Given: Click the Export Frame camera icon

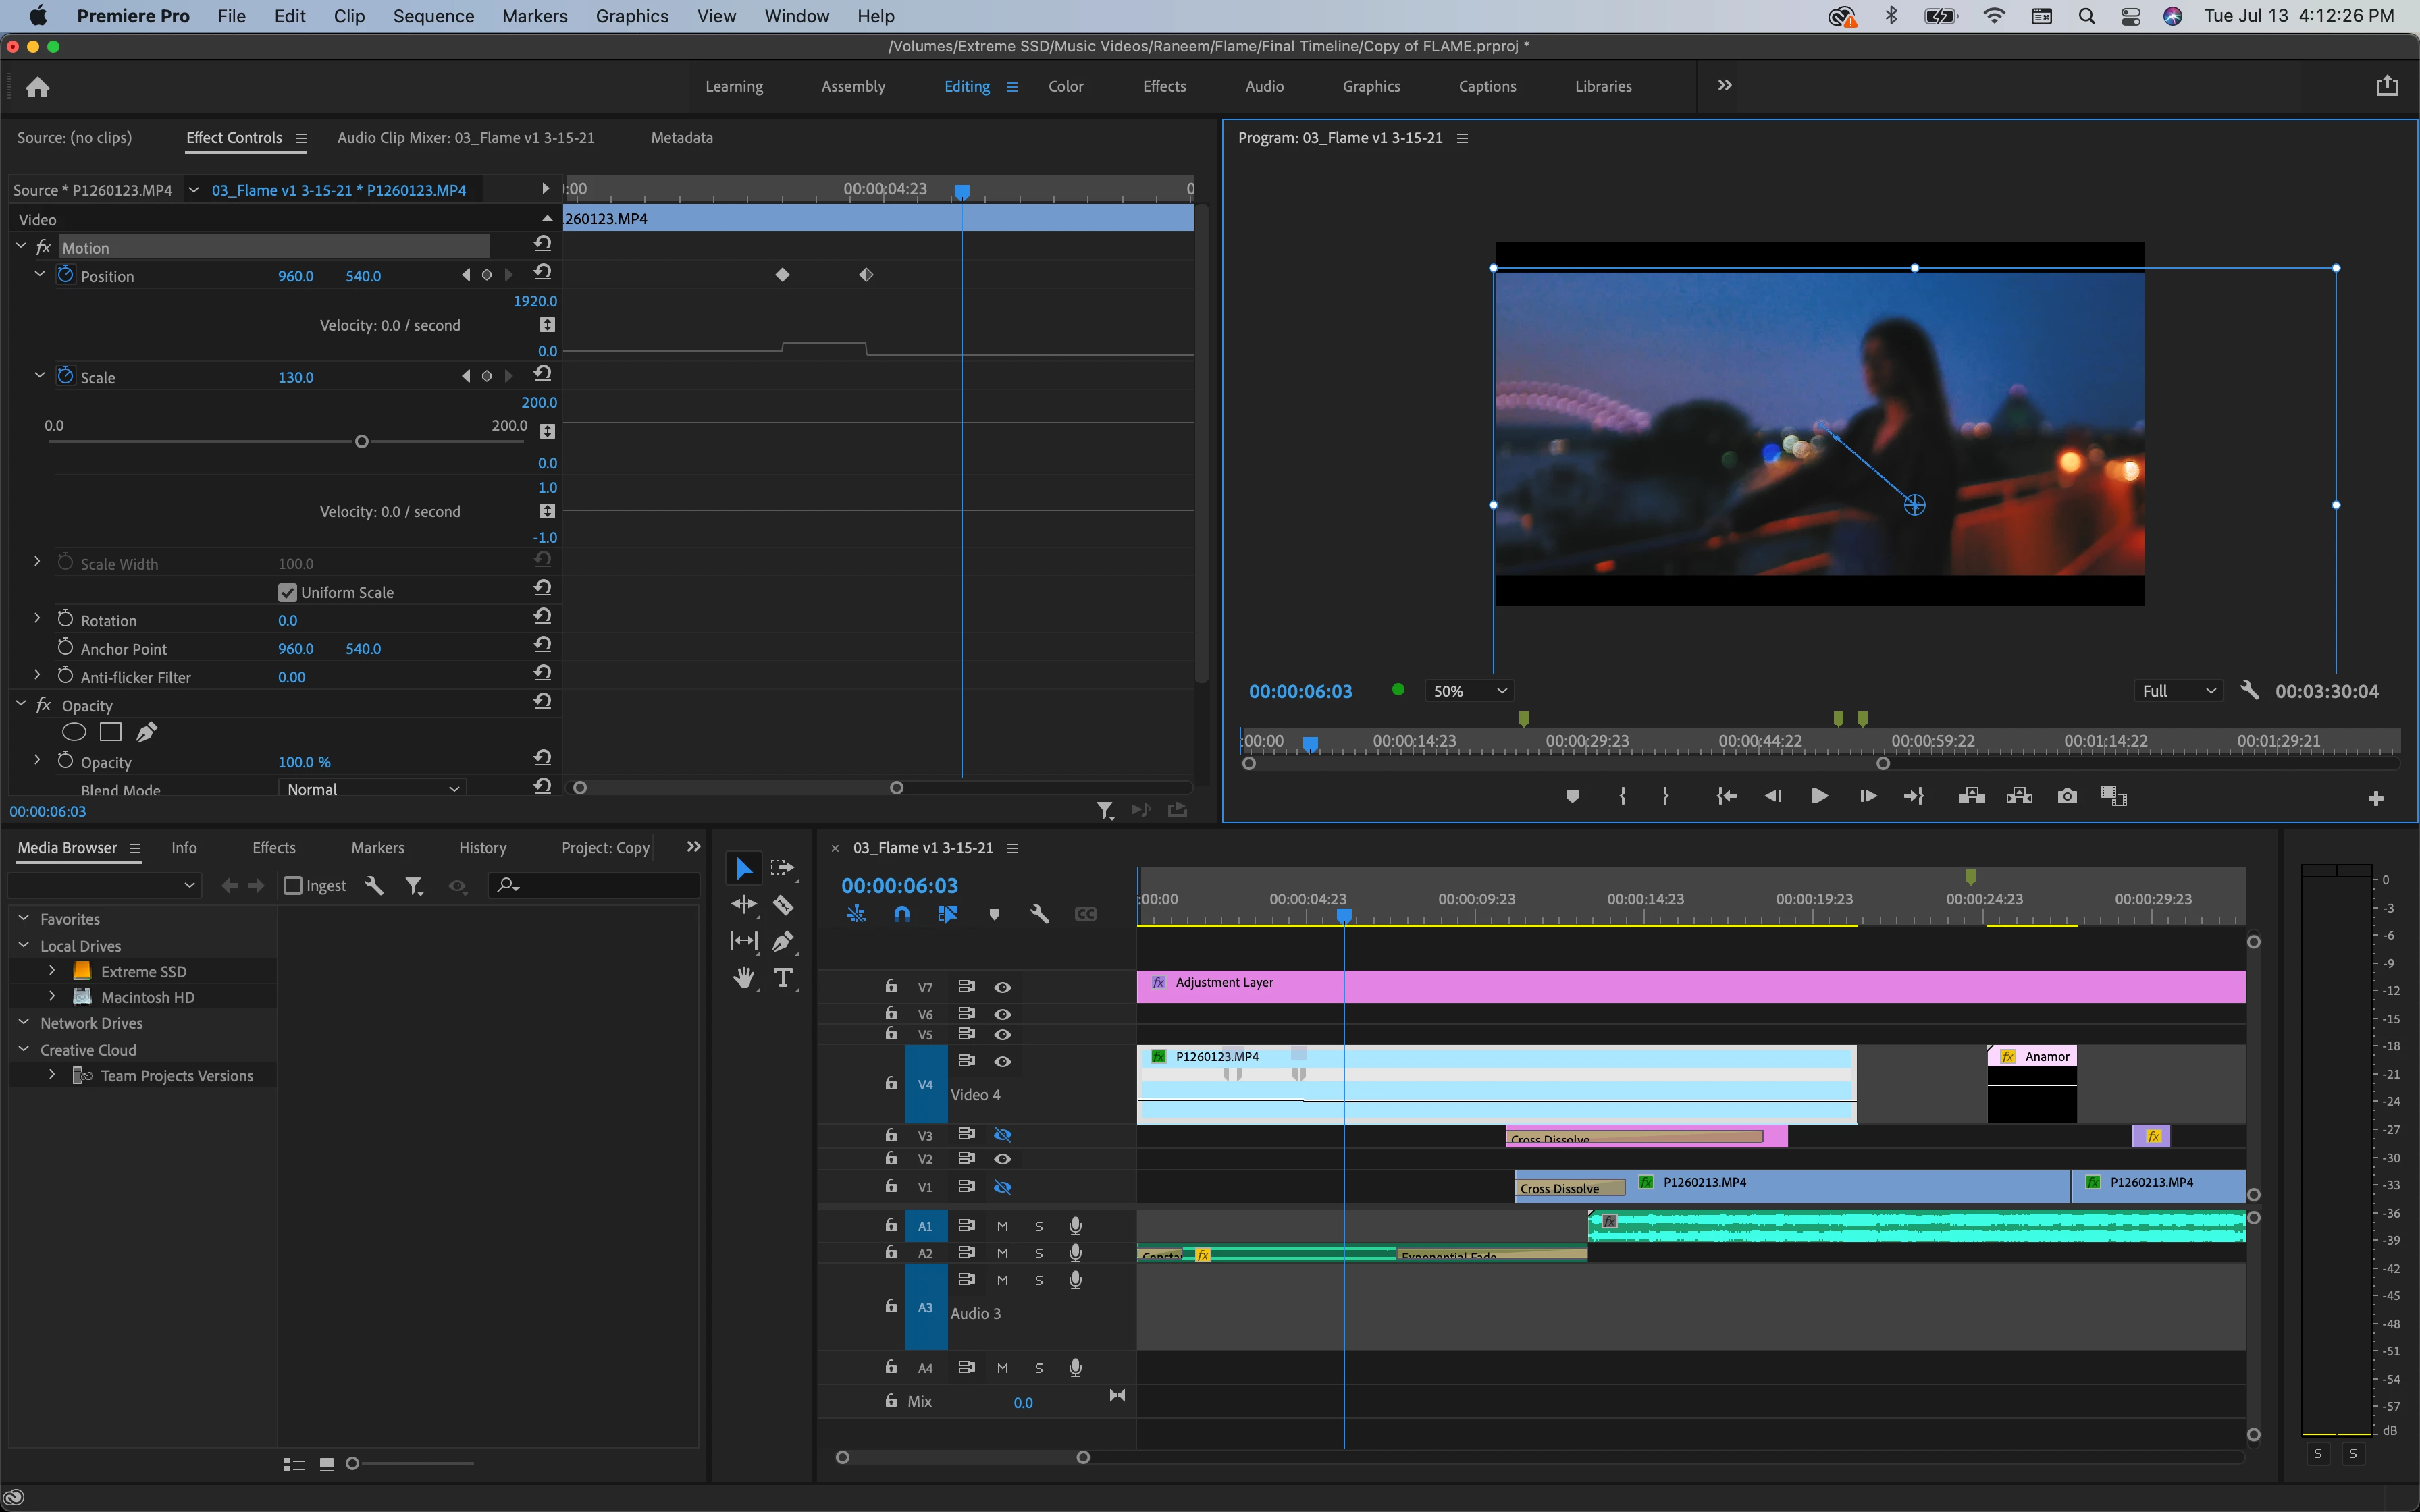Looking at the screenshot, I should [2067, 796].
